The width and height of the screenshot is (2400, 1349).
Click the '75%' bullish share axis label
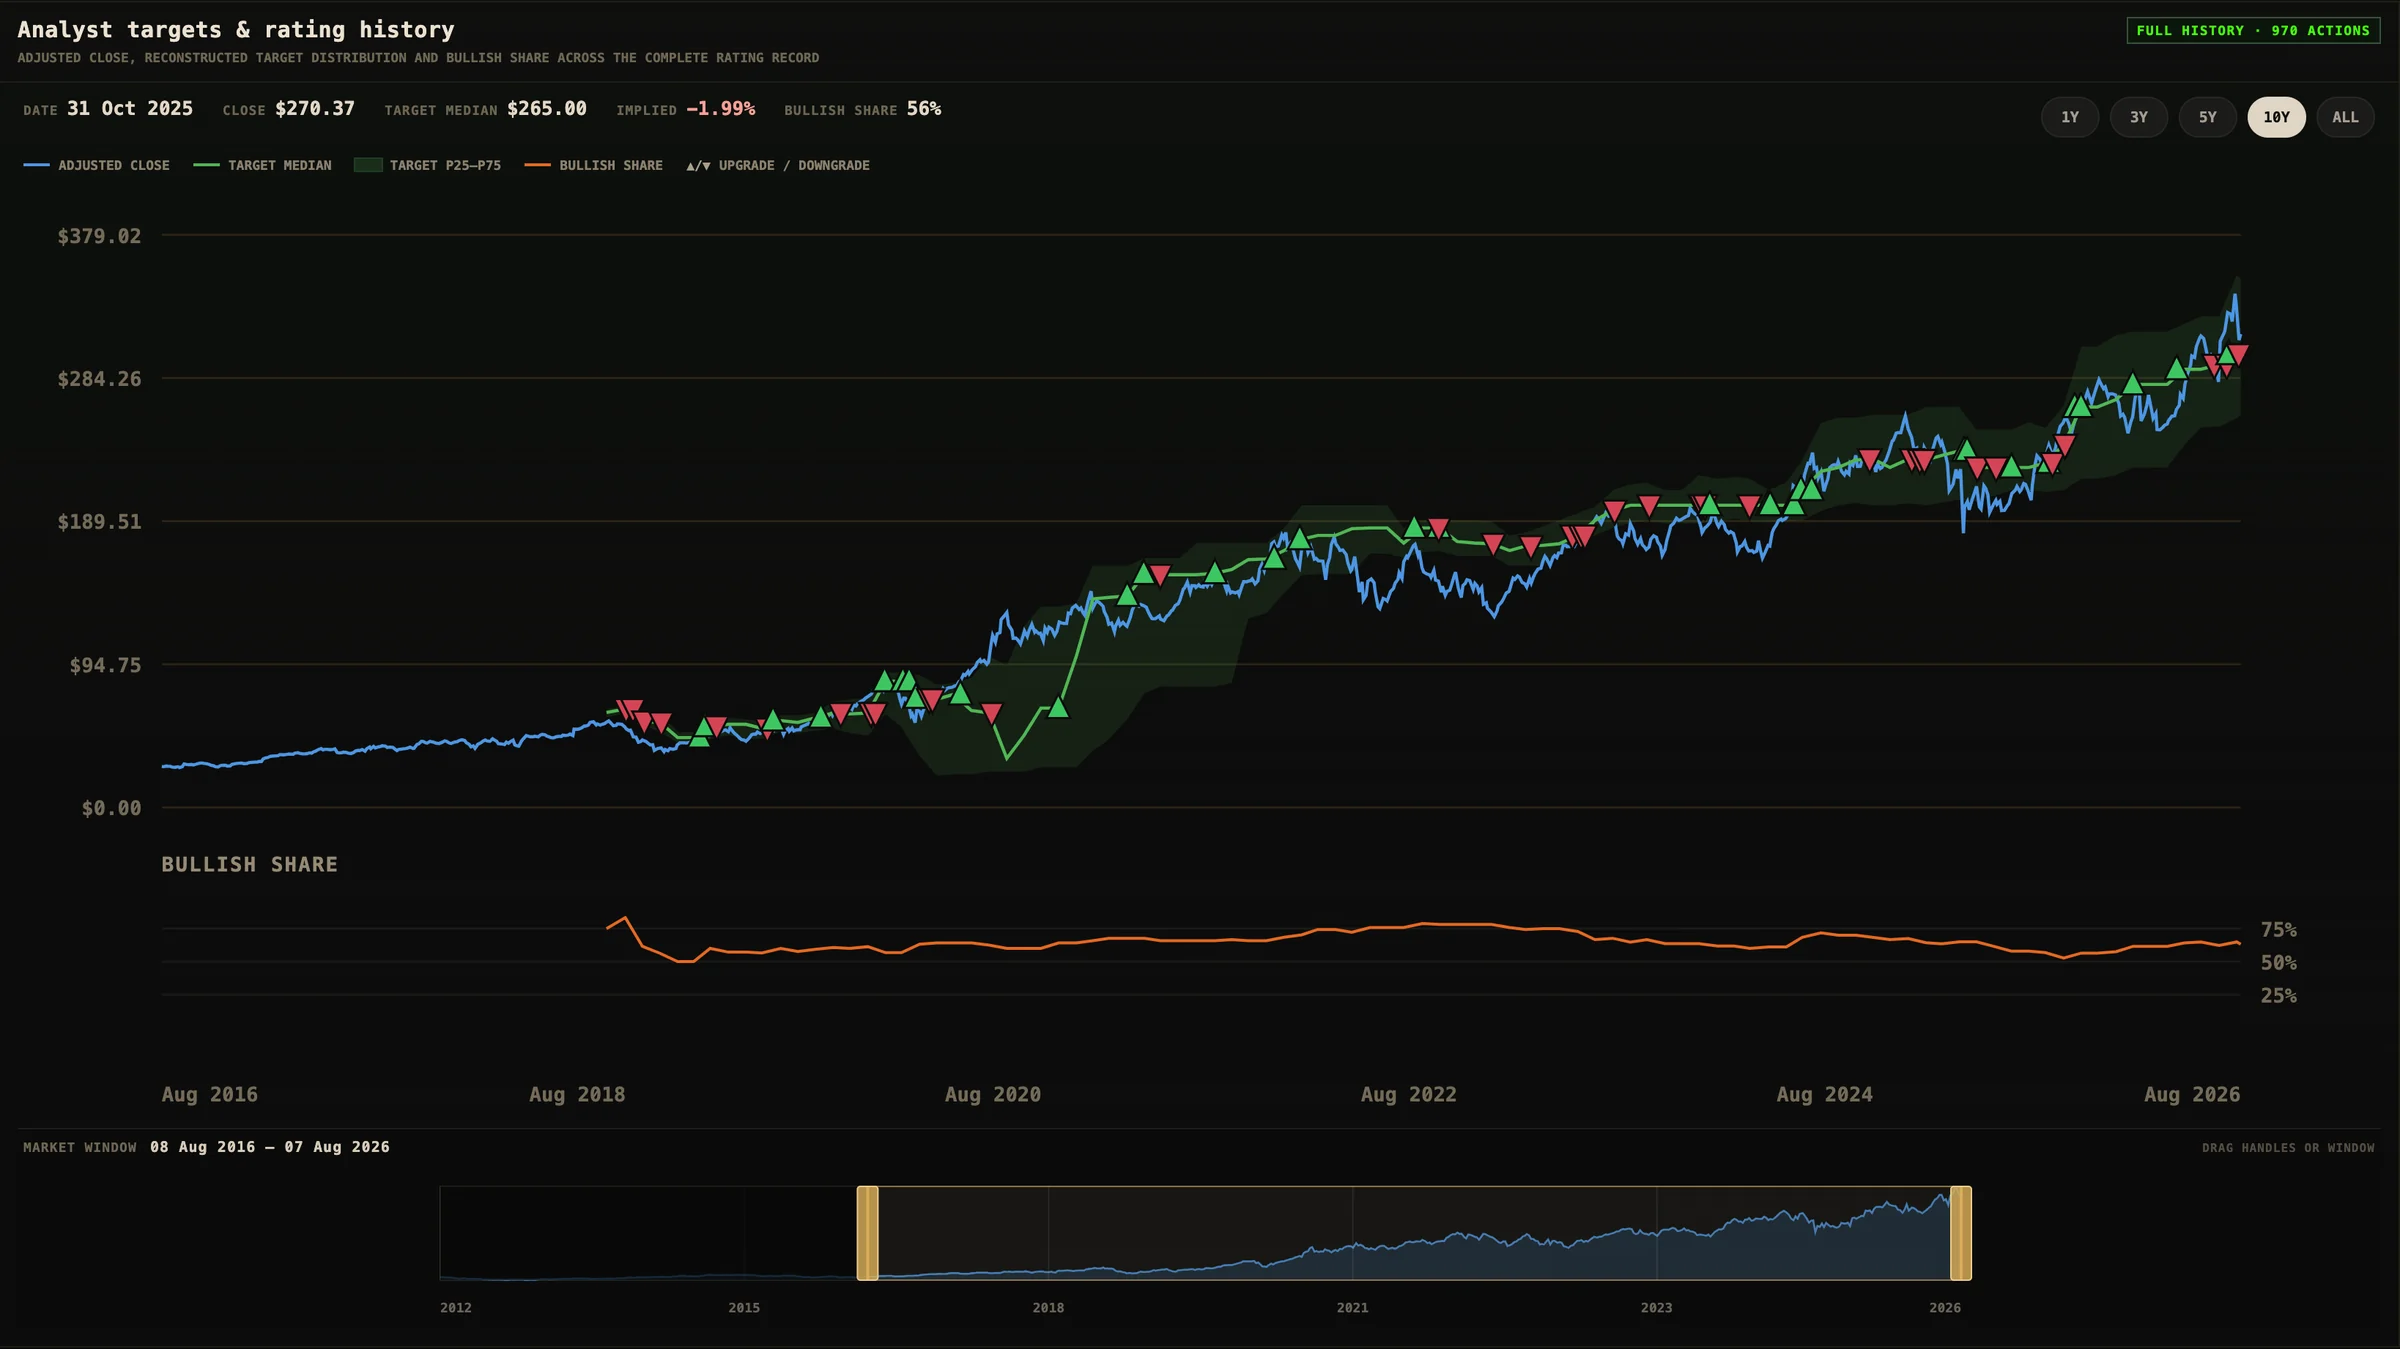coord(2279,930)
